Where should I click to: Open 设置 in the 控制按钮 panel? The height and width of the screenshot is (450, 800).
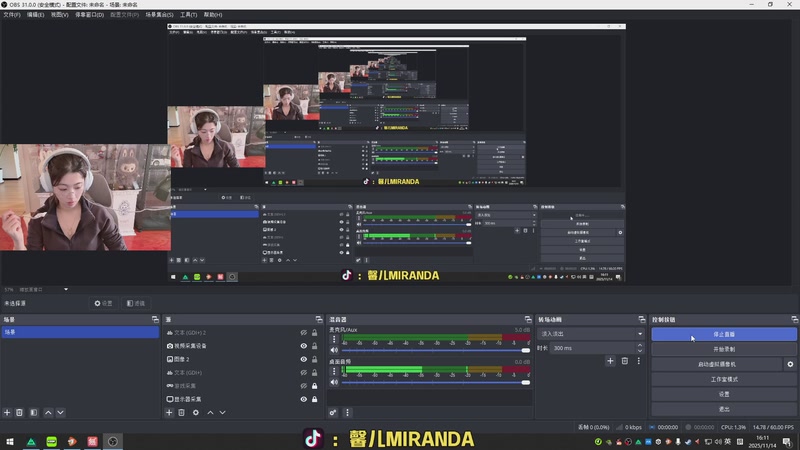[x=724, y=394]
